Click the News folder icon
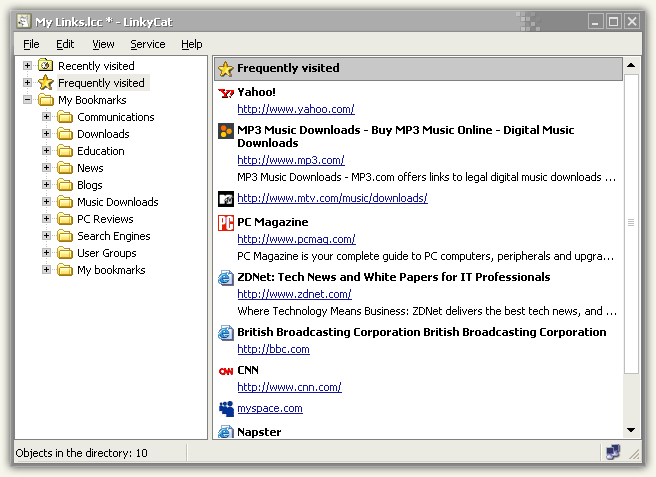Screen dimensions: 656x477 tap(65, 168)
